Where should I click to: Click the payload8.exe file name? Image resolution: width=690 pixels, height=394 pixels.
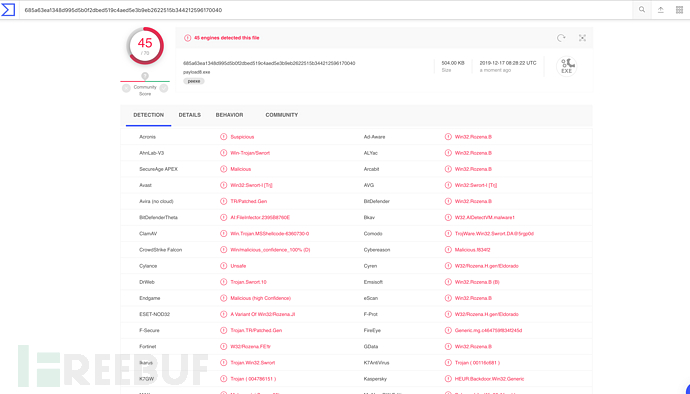point(197,72)
